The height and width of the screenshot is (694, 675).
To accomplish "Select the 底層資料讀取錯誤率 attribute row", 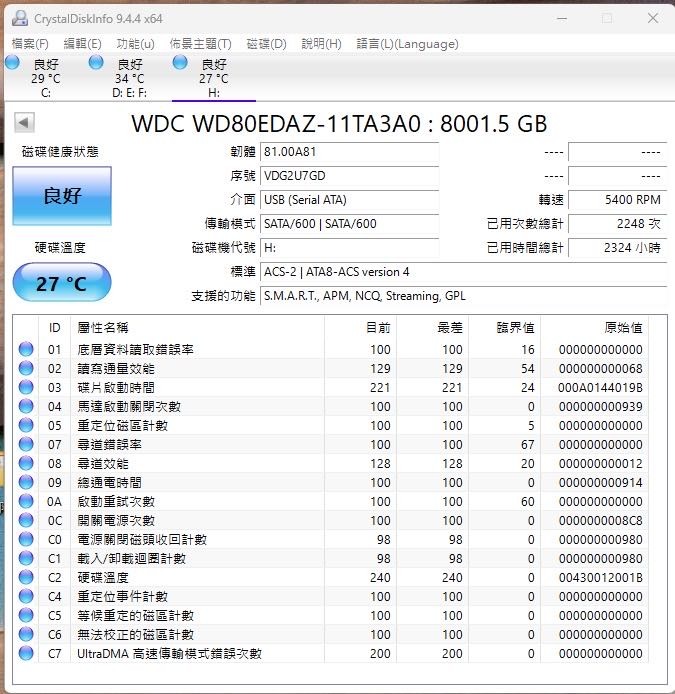I will pos(332,349).
